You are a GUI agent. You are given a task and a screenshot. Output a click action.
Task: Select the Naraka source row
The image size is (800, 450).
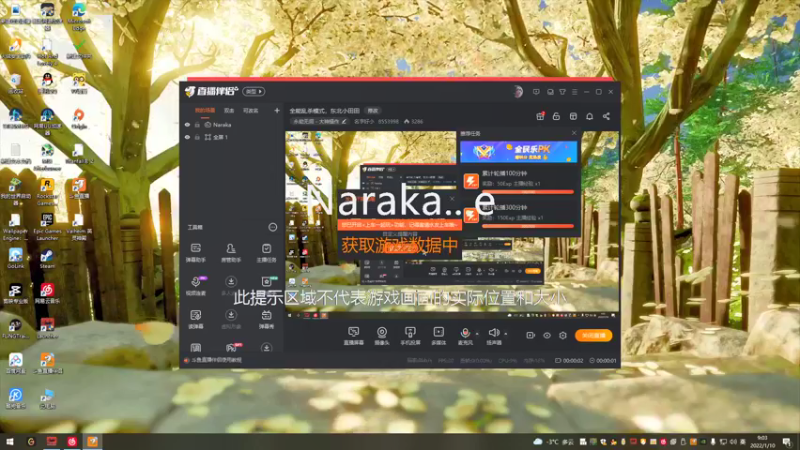232,125
